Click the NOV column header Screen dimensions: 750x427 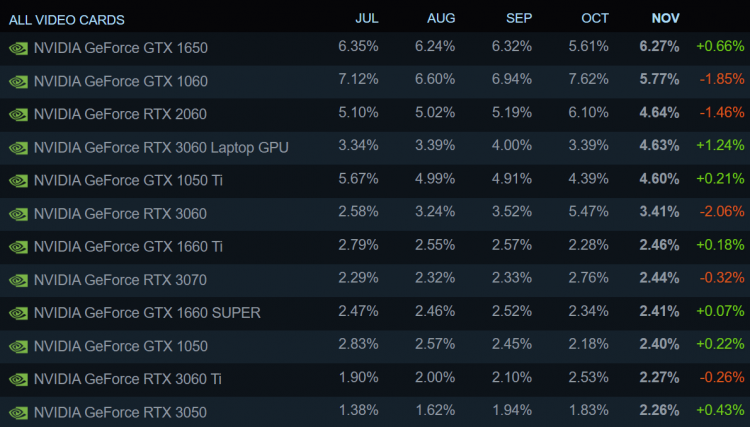pyautogui.click(x=666, y=18)
